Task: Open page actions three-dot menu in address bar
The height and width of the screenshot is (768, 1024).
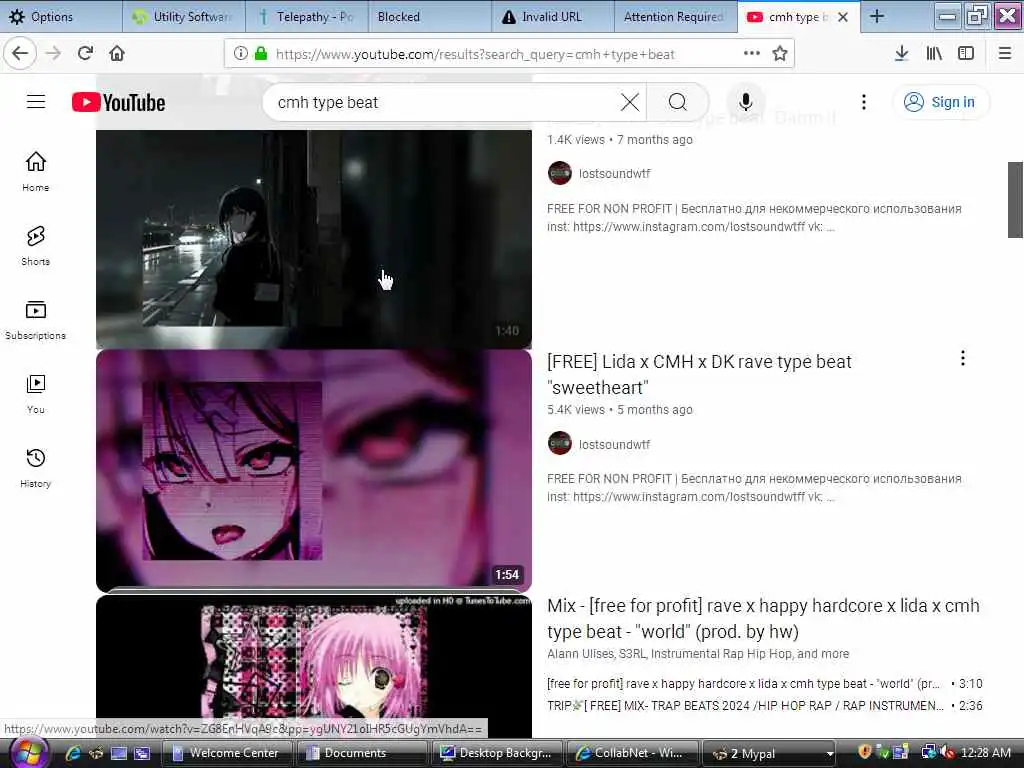Action: (x=752, y=54)
